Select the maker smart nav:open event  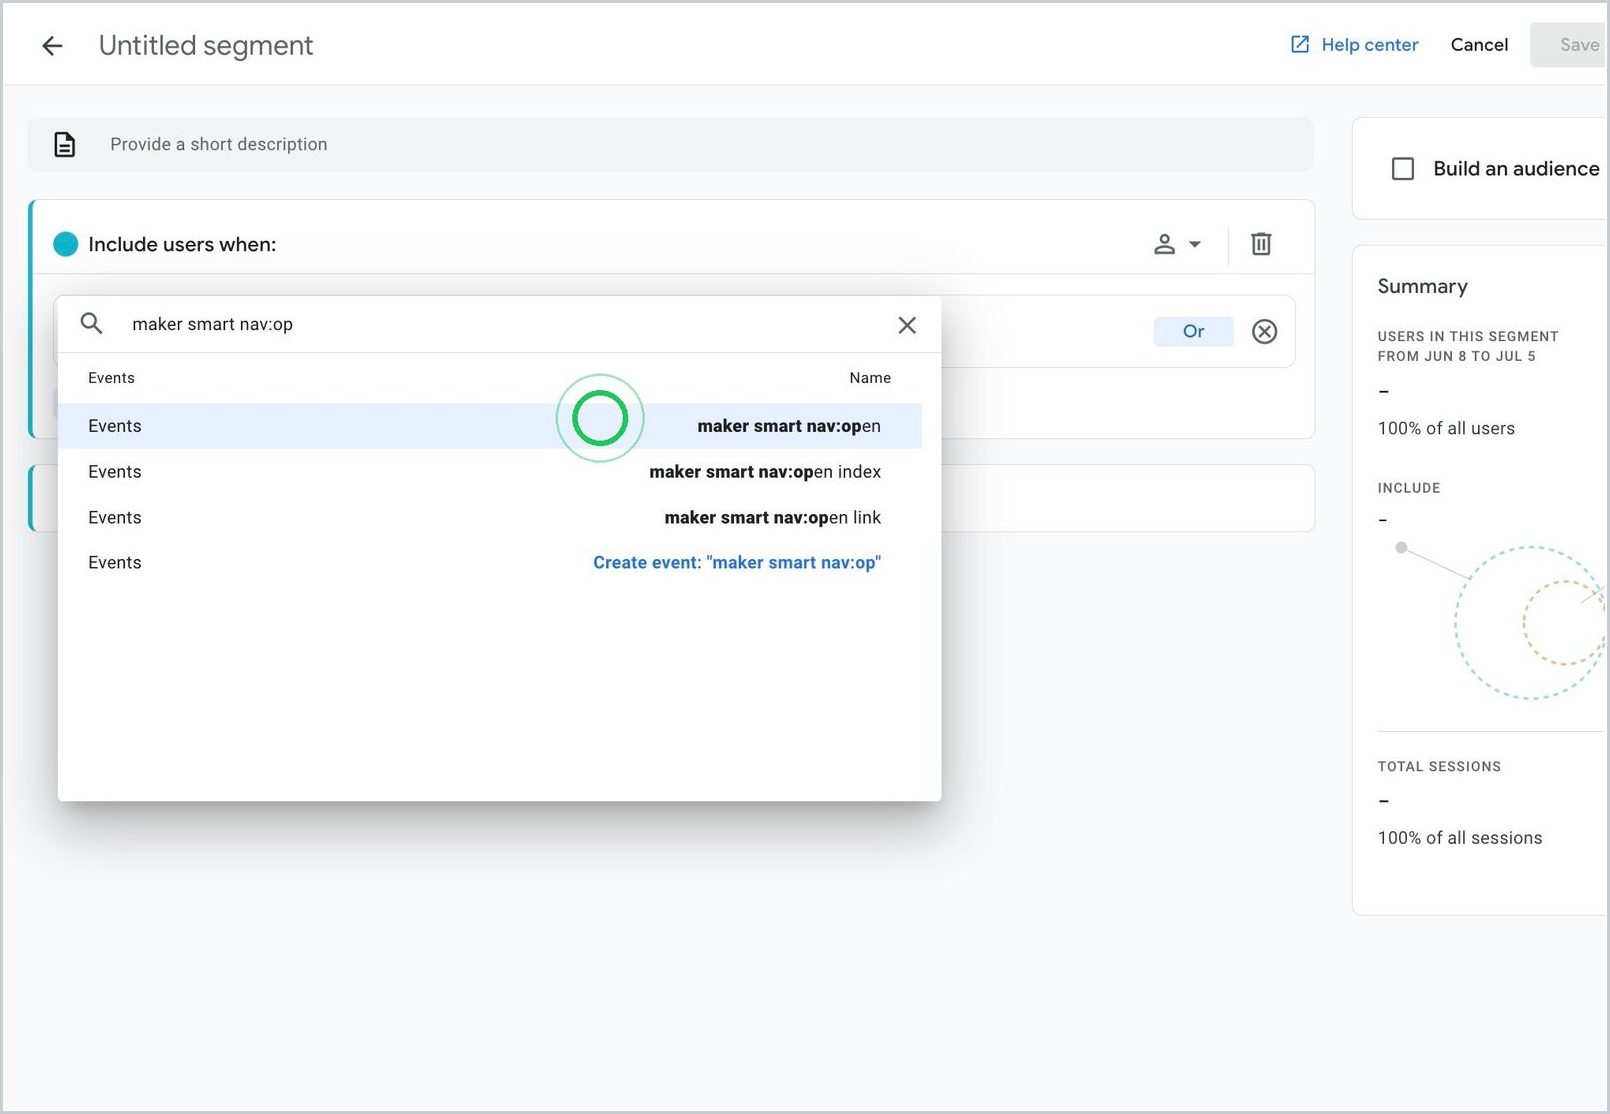[x=489, y=426]
